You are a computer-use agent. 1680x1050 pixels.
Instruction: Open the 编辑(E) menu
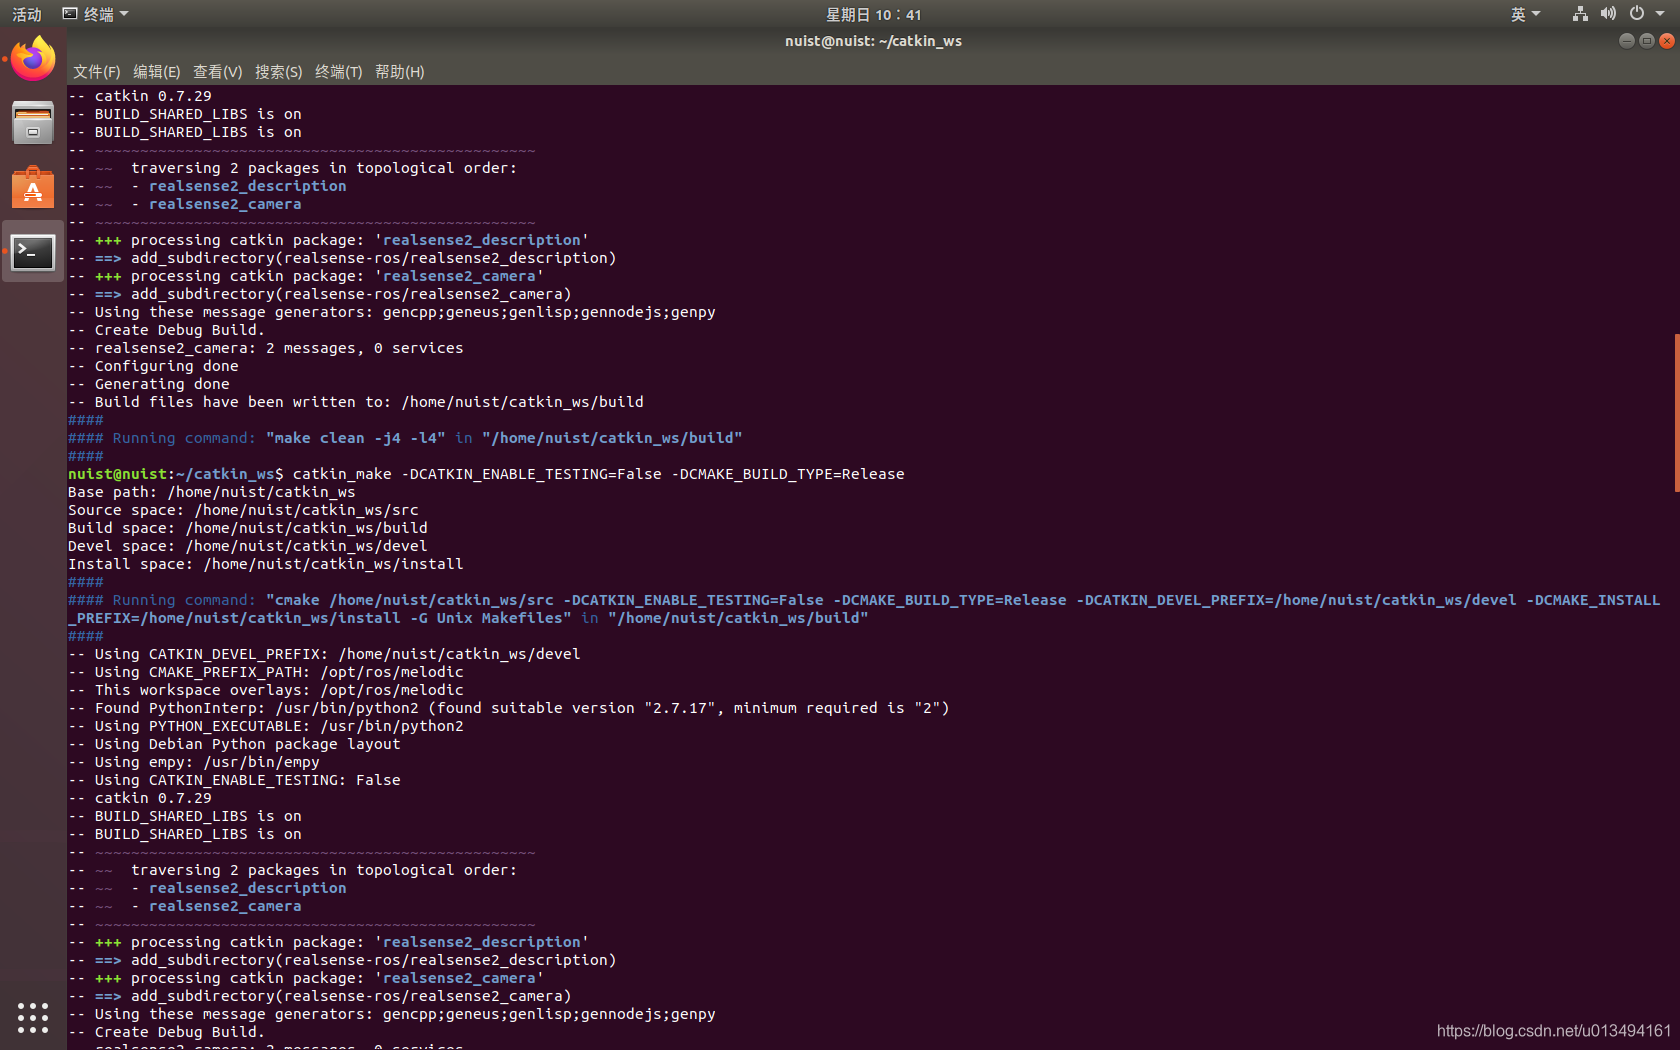[x=157, y=72]
